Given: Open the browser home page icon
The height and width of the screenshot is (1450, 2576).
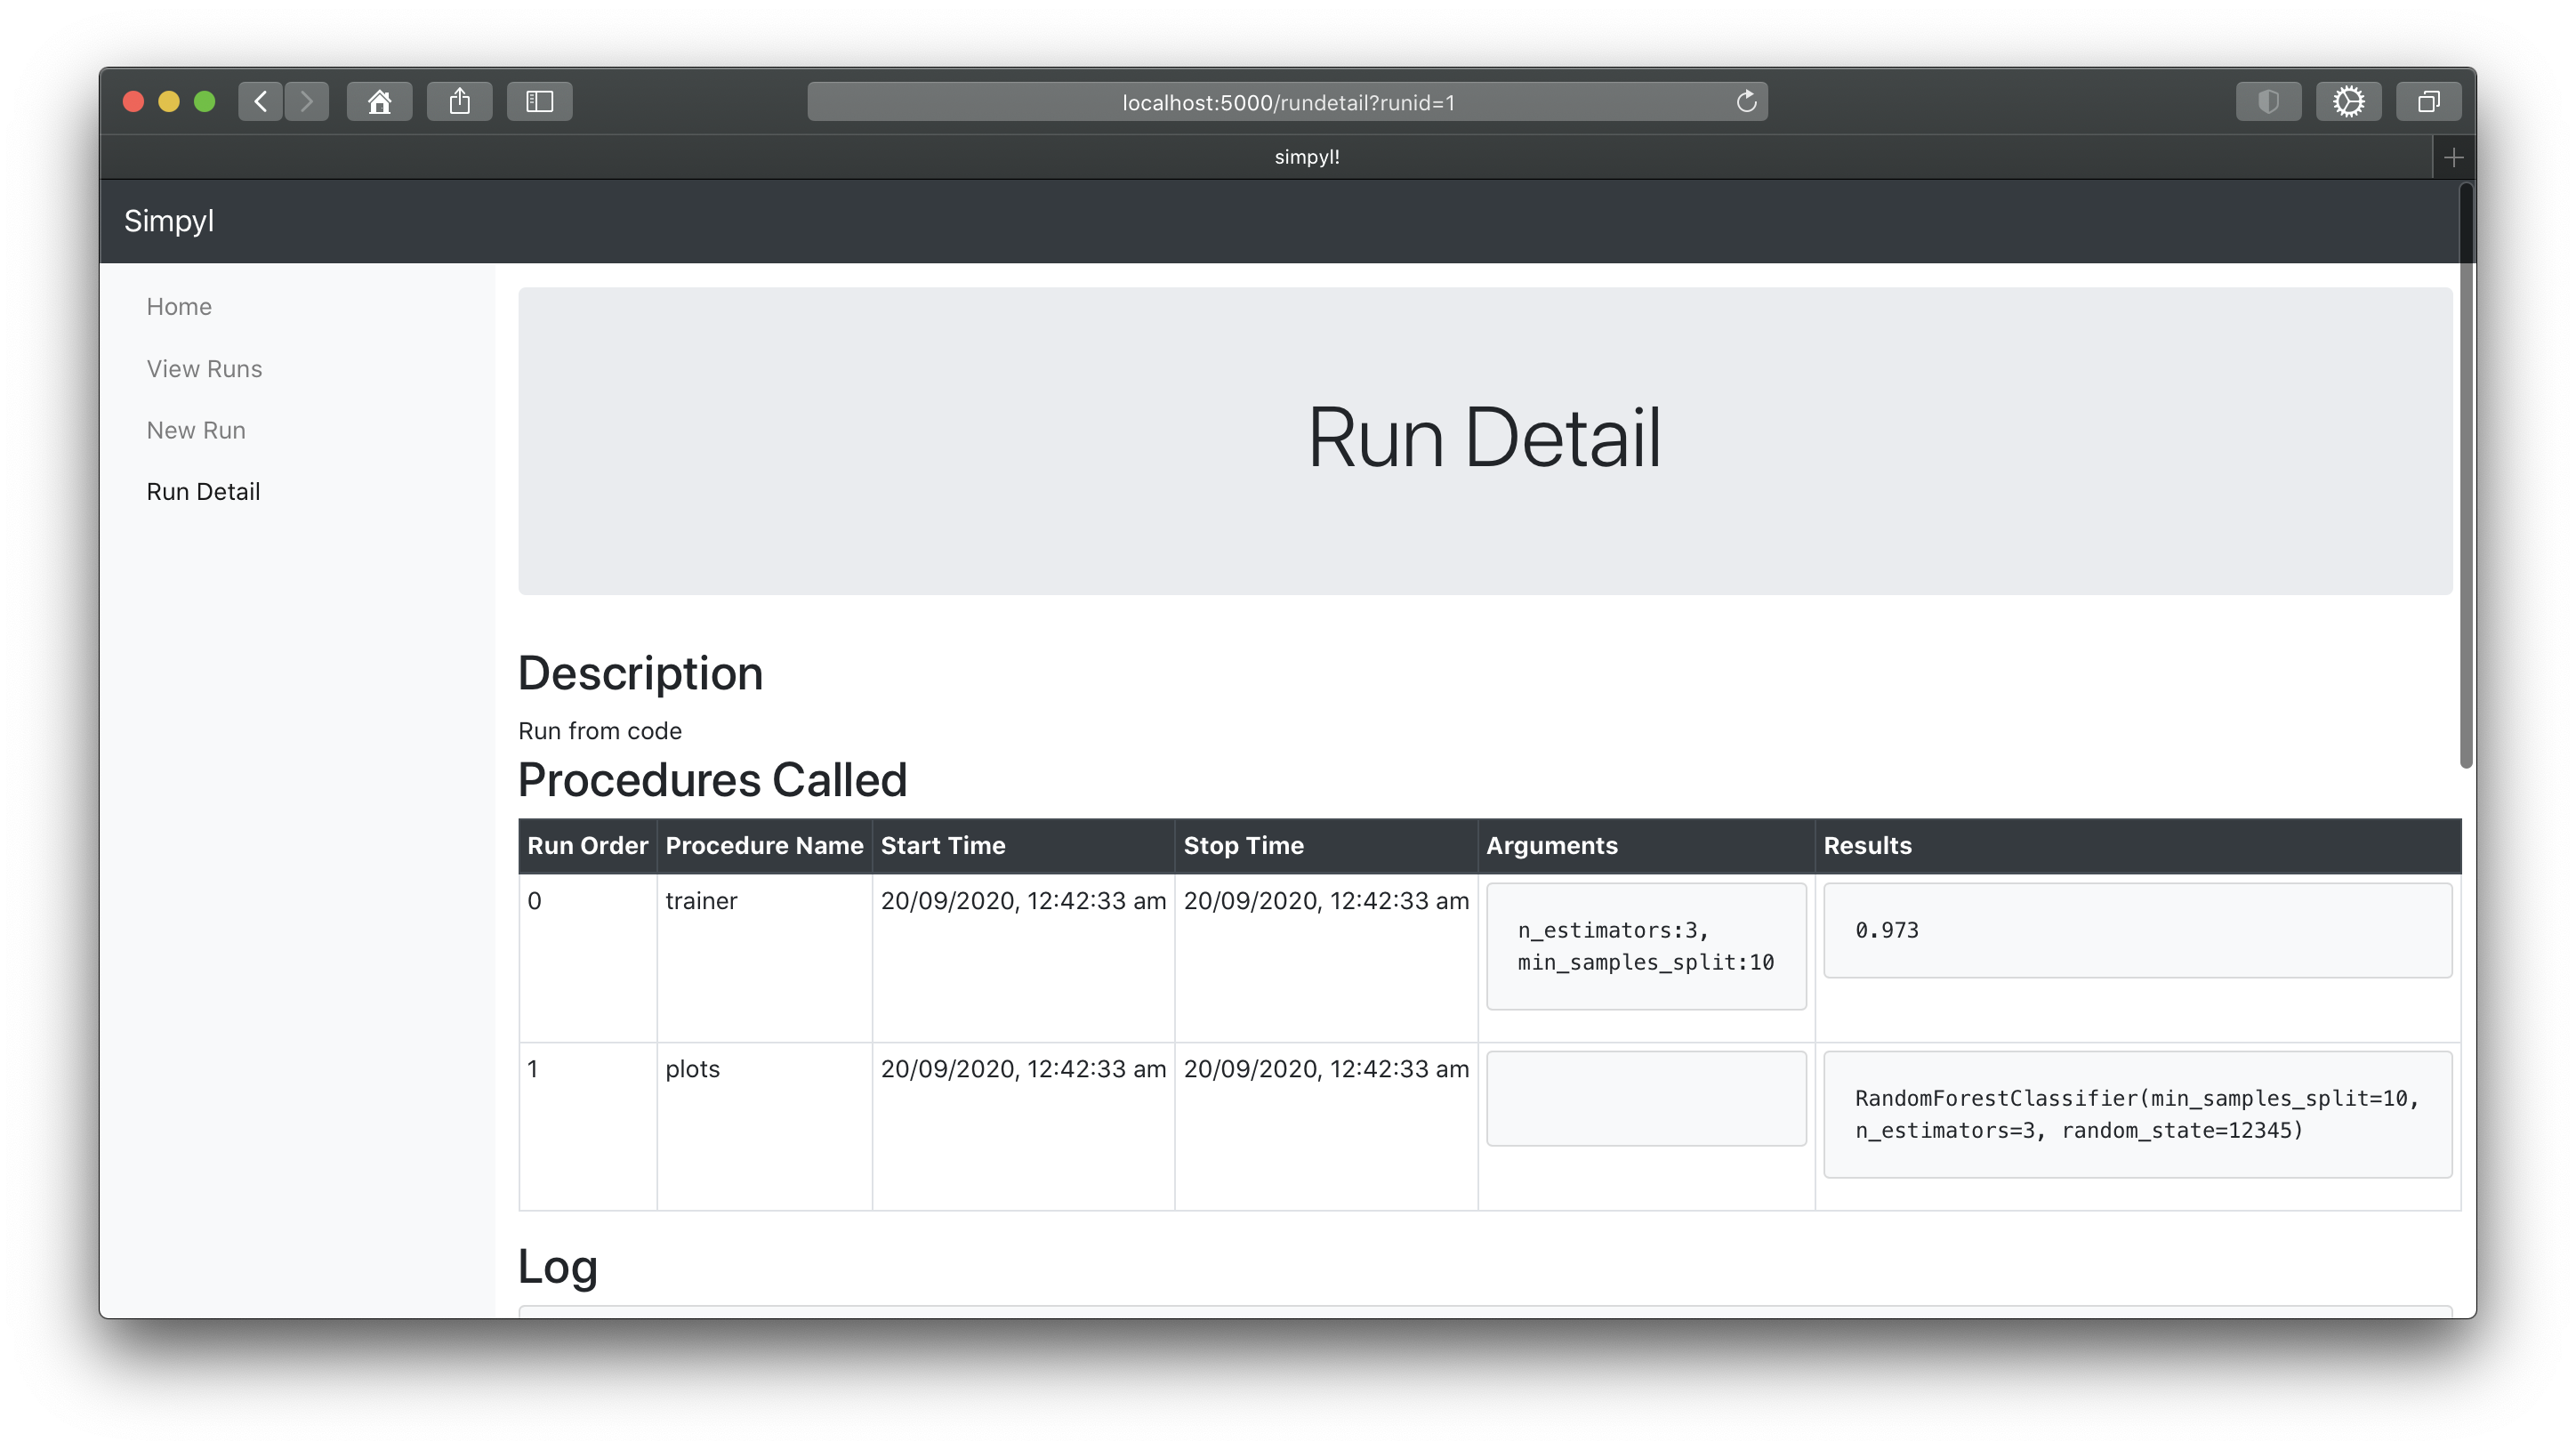Looking at the screenshot, I should coord(379,101).
